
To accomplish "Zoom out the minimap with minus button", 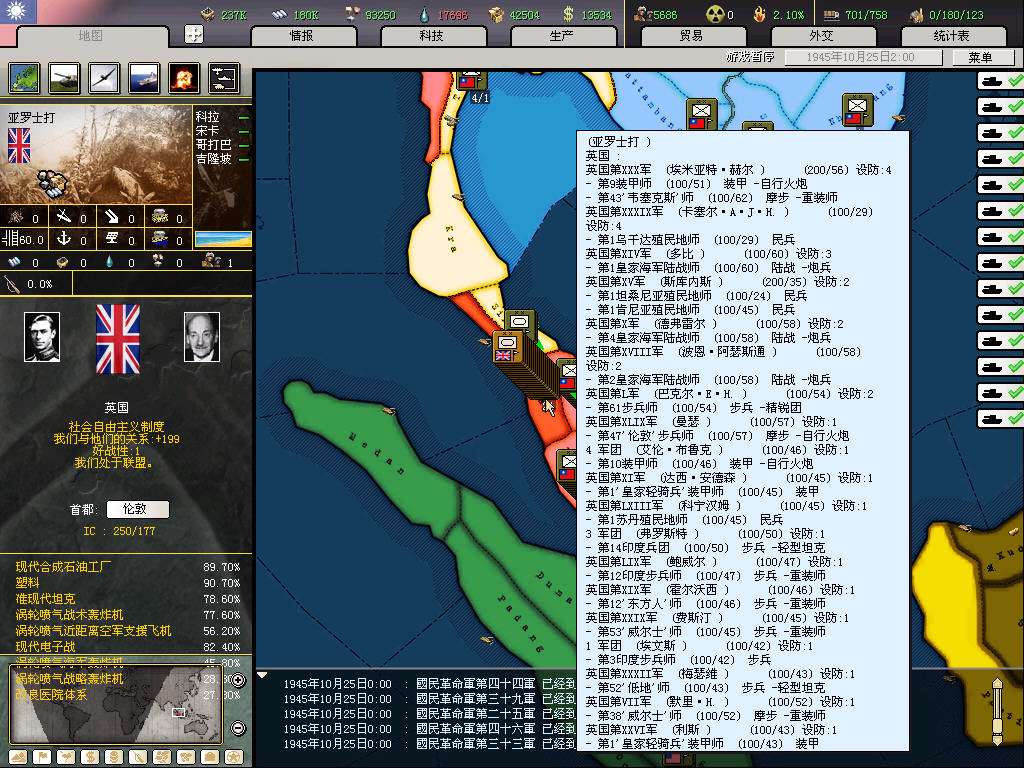I will [x=238, y=728].
